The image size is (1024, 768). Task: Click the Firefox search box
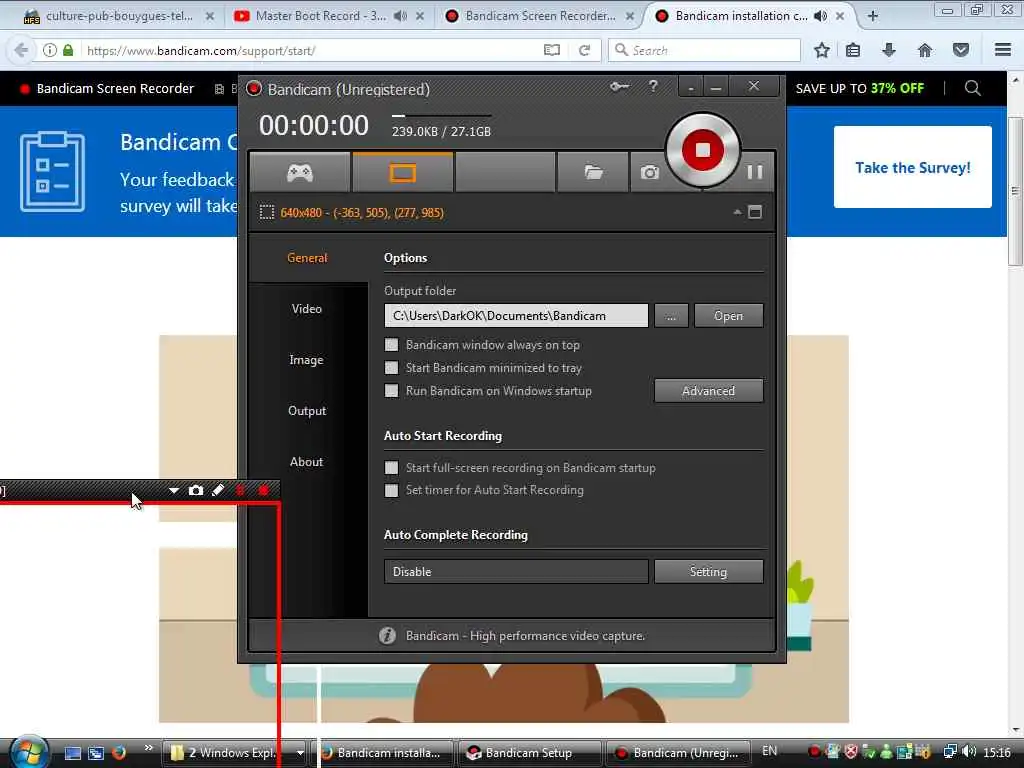(x=704, y=50)
